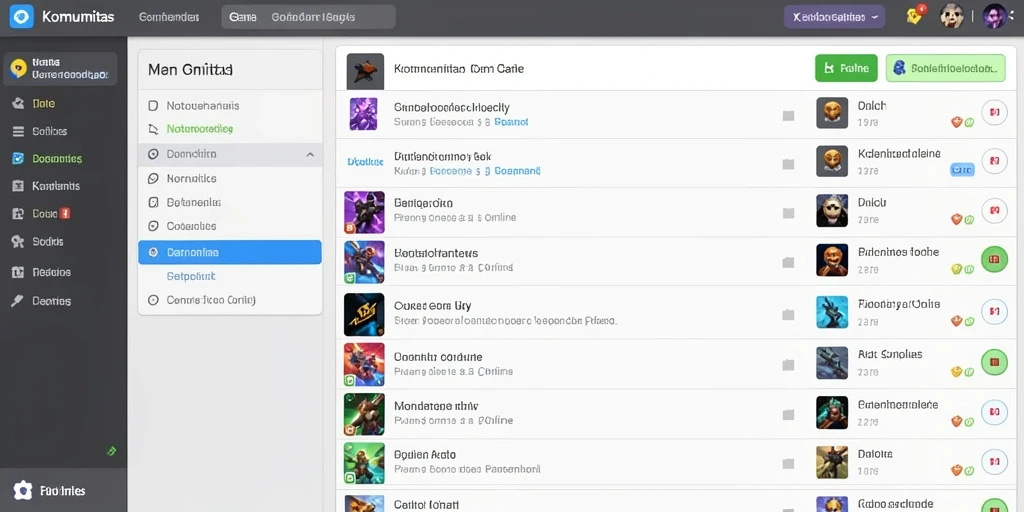Viewport: 1024px width, 512px height.
Task: Click the Ait Sunolies user name
Action: tap(890, 355)
